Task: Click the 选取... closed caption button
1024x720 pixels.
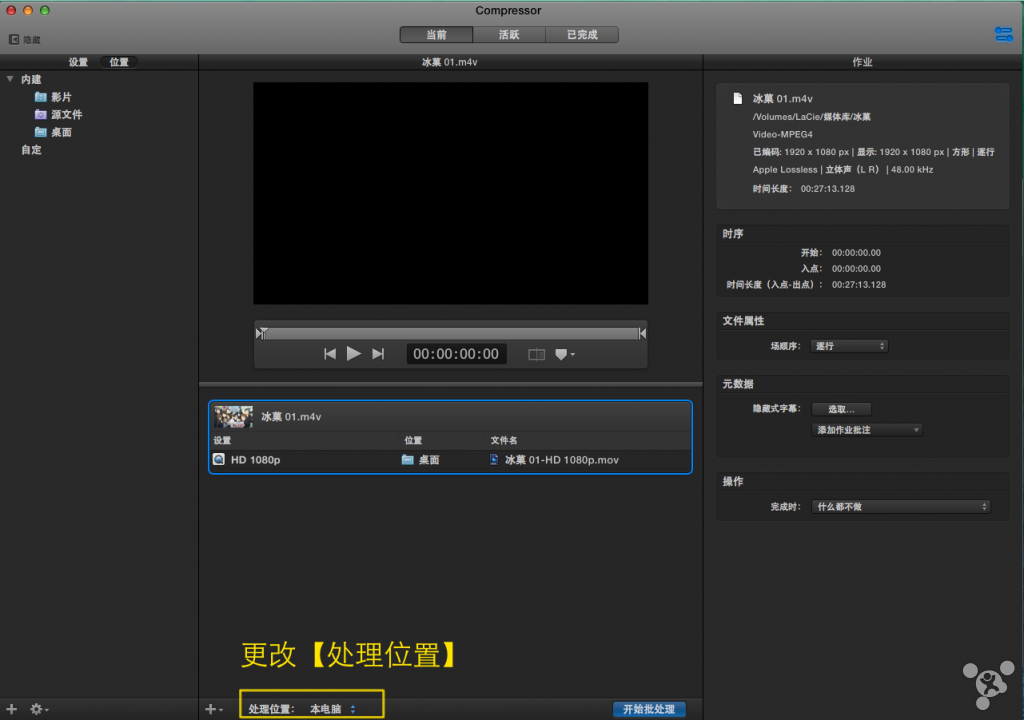Action: tap(841, 409)
